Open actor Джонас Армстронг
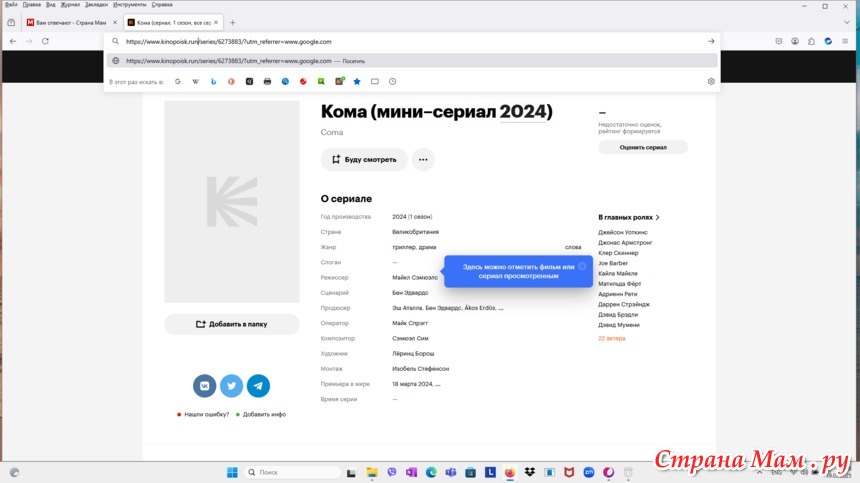860x483 pixels. coord(625,242)
